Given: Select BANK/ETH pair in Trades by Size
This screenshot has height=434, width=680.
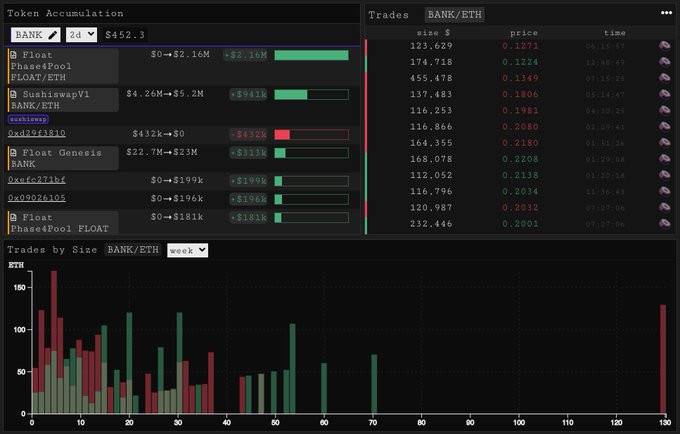Looking at the screenshot, I should [132, 250].
